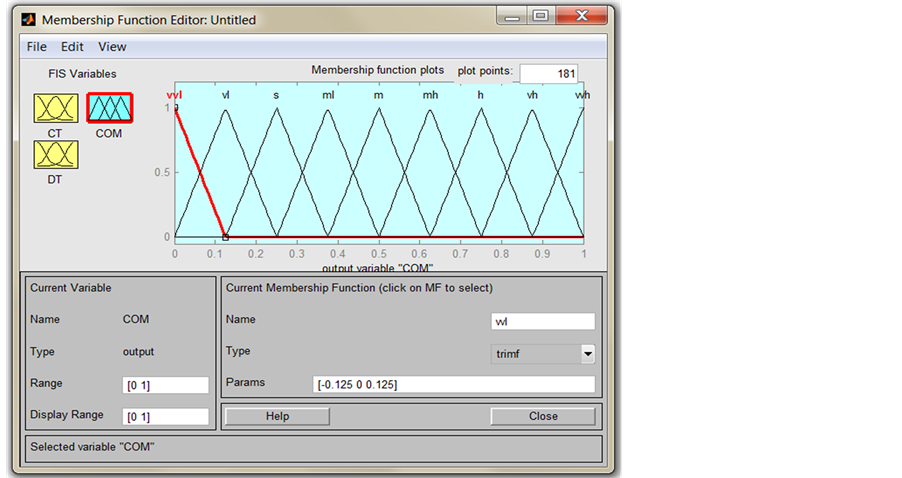902x478 pixels.
Task: Open the File menu
Action: [37, 47]
